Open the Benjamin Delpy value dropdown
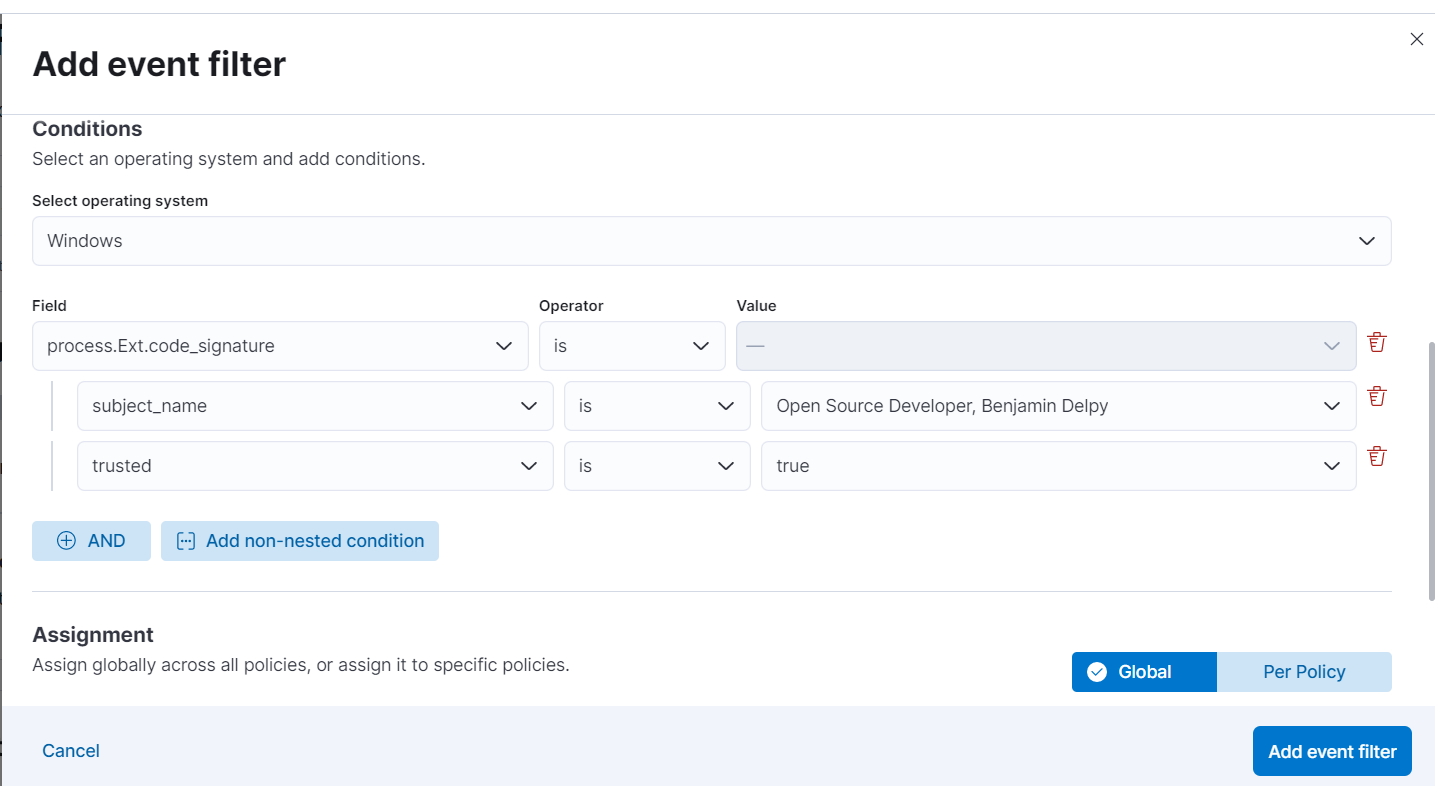Screen dimensions: 1435x786 pos(1057,406)
